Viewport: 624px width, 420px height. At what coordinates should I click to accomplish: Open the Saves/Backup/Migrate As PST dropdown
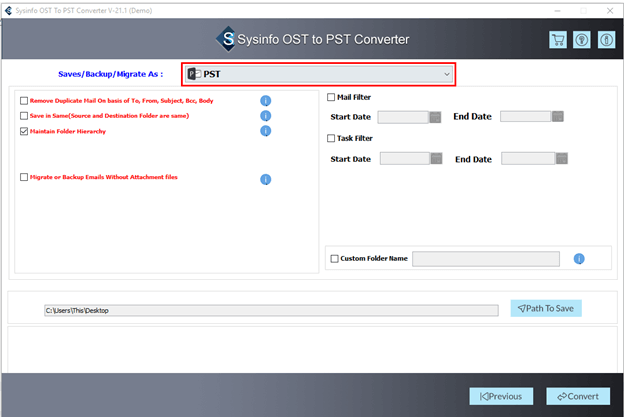tap(318, 74)
